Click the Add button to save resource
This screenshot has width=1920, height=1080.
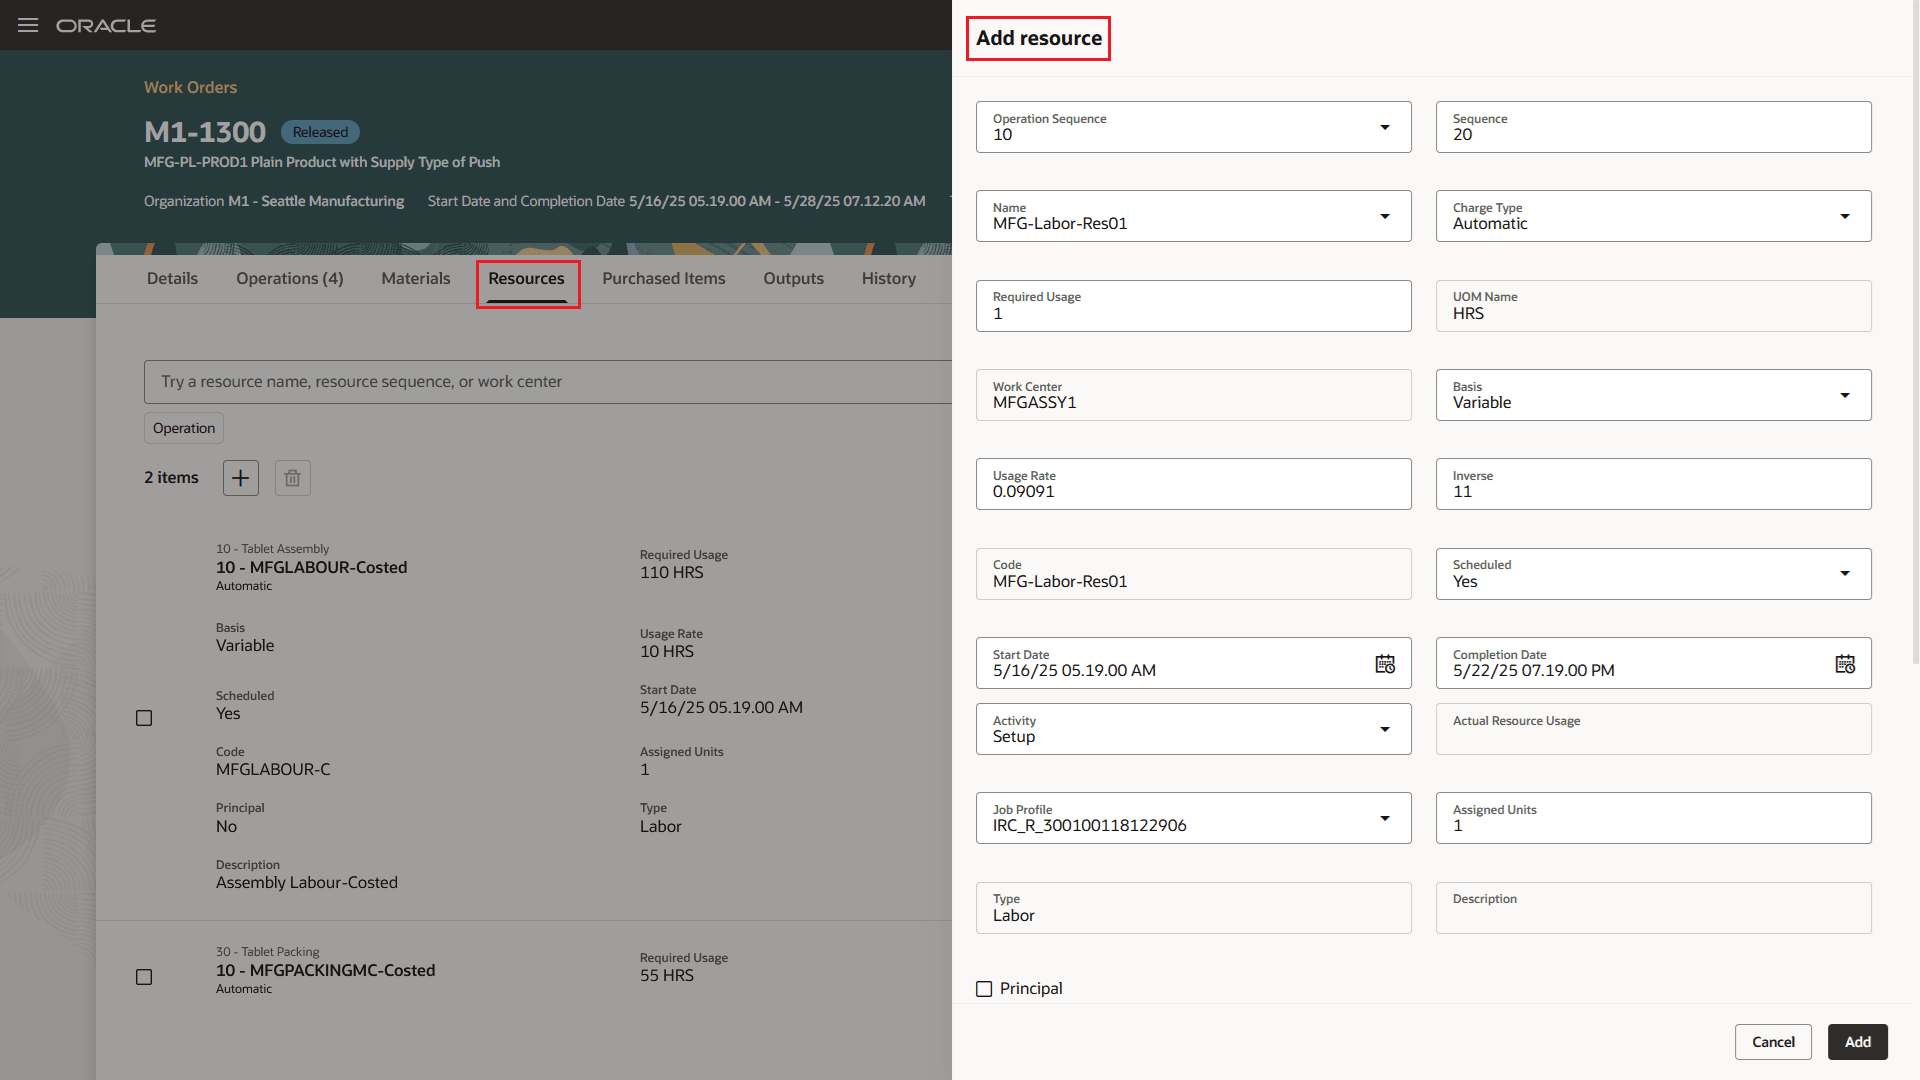point(1857,1041)
